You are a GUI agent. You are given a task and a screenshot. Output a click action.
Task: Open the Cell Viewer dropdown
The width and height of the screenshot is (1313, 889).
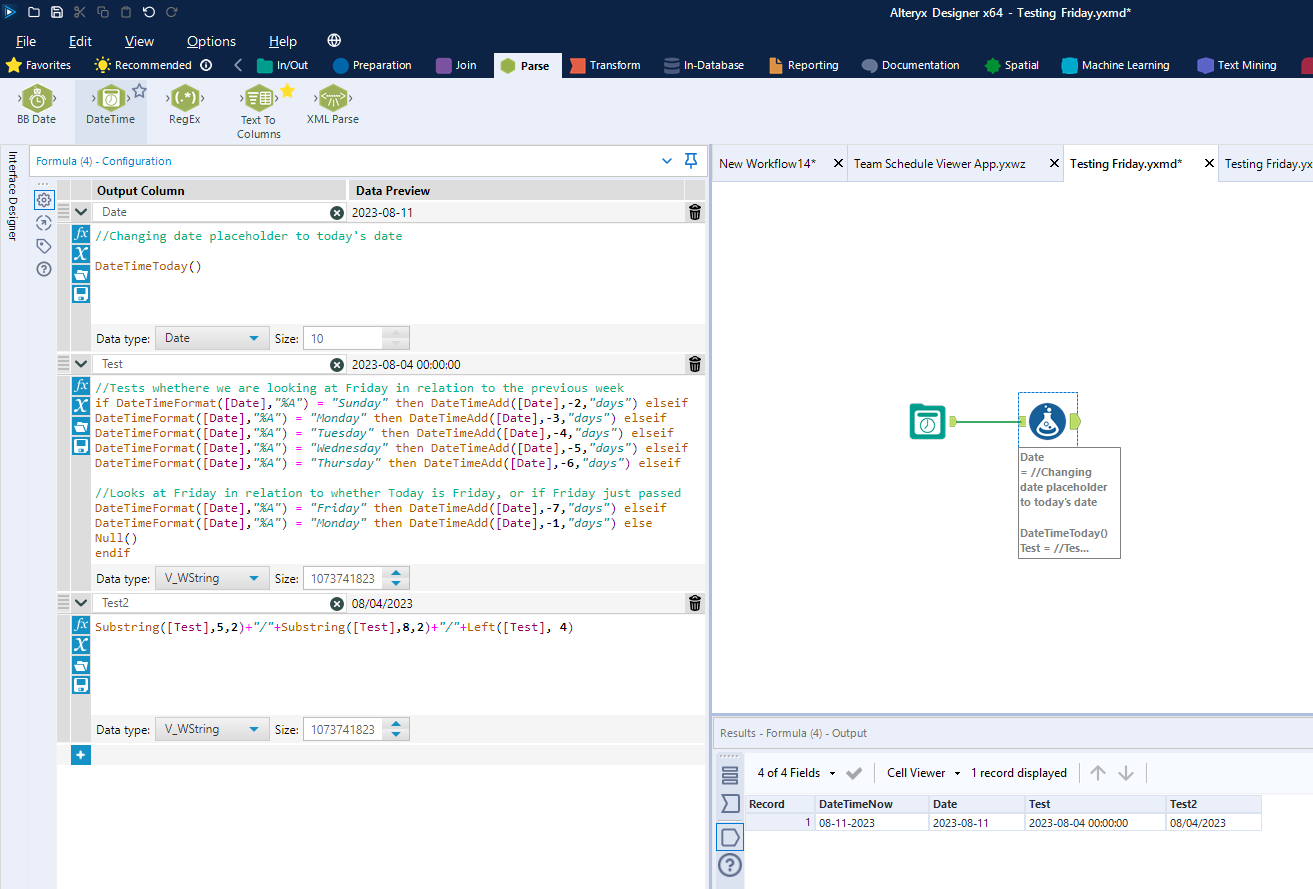click(923, 773)
